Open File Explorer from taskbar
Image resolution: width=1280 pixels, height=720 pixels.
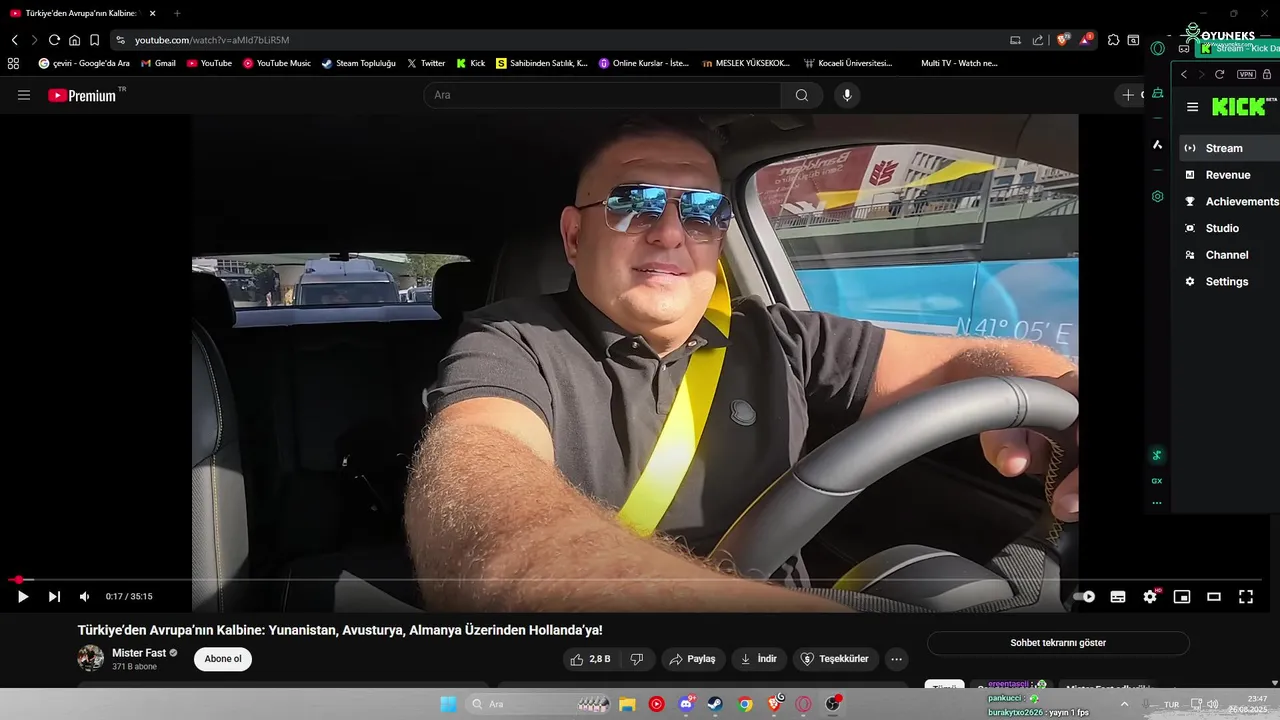[x=626, y=704]
